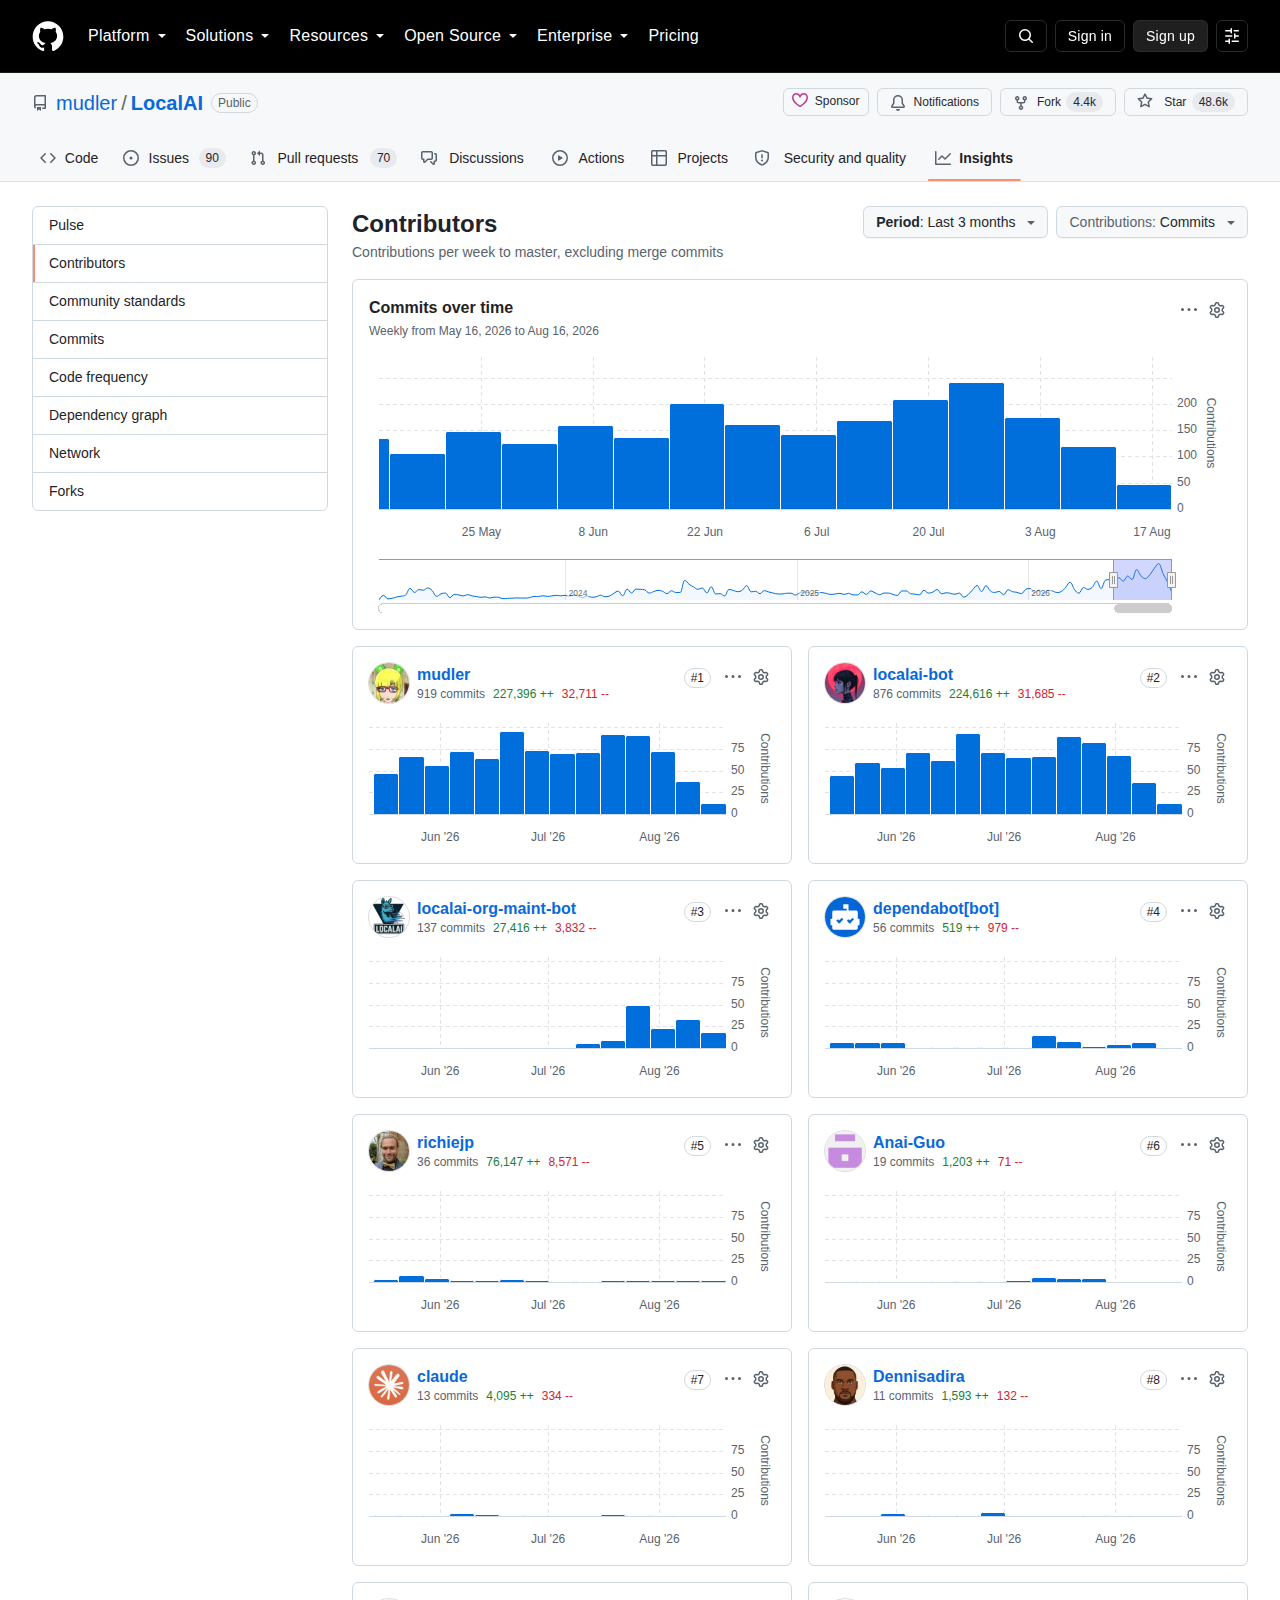
Task: Click the gear icon on mudler card
Action: tap(761, 677)
